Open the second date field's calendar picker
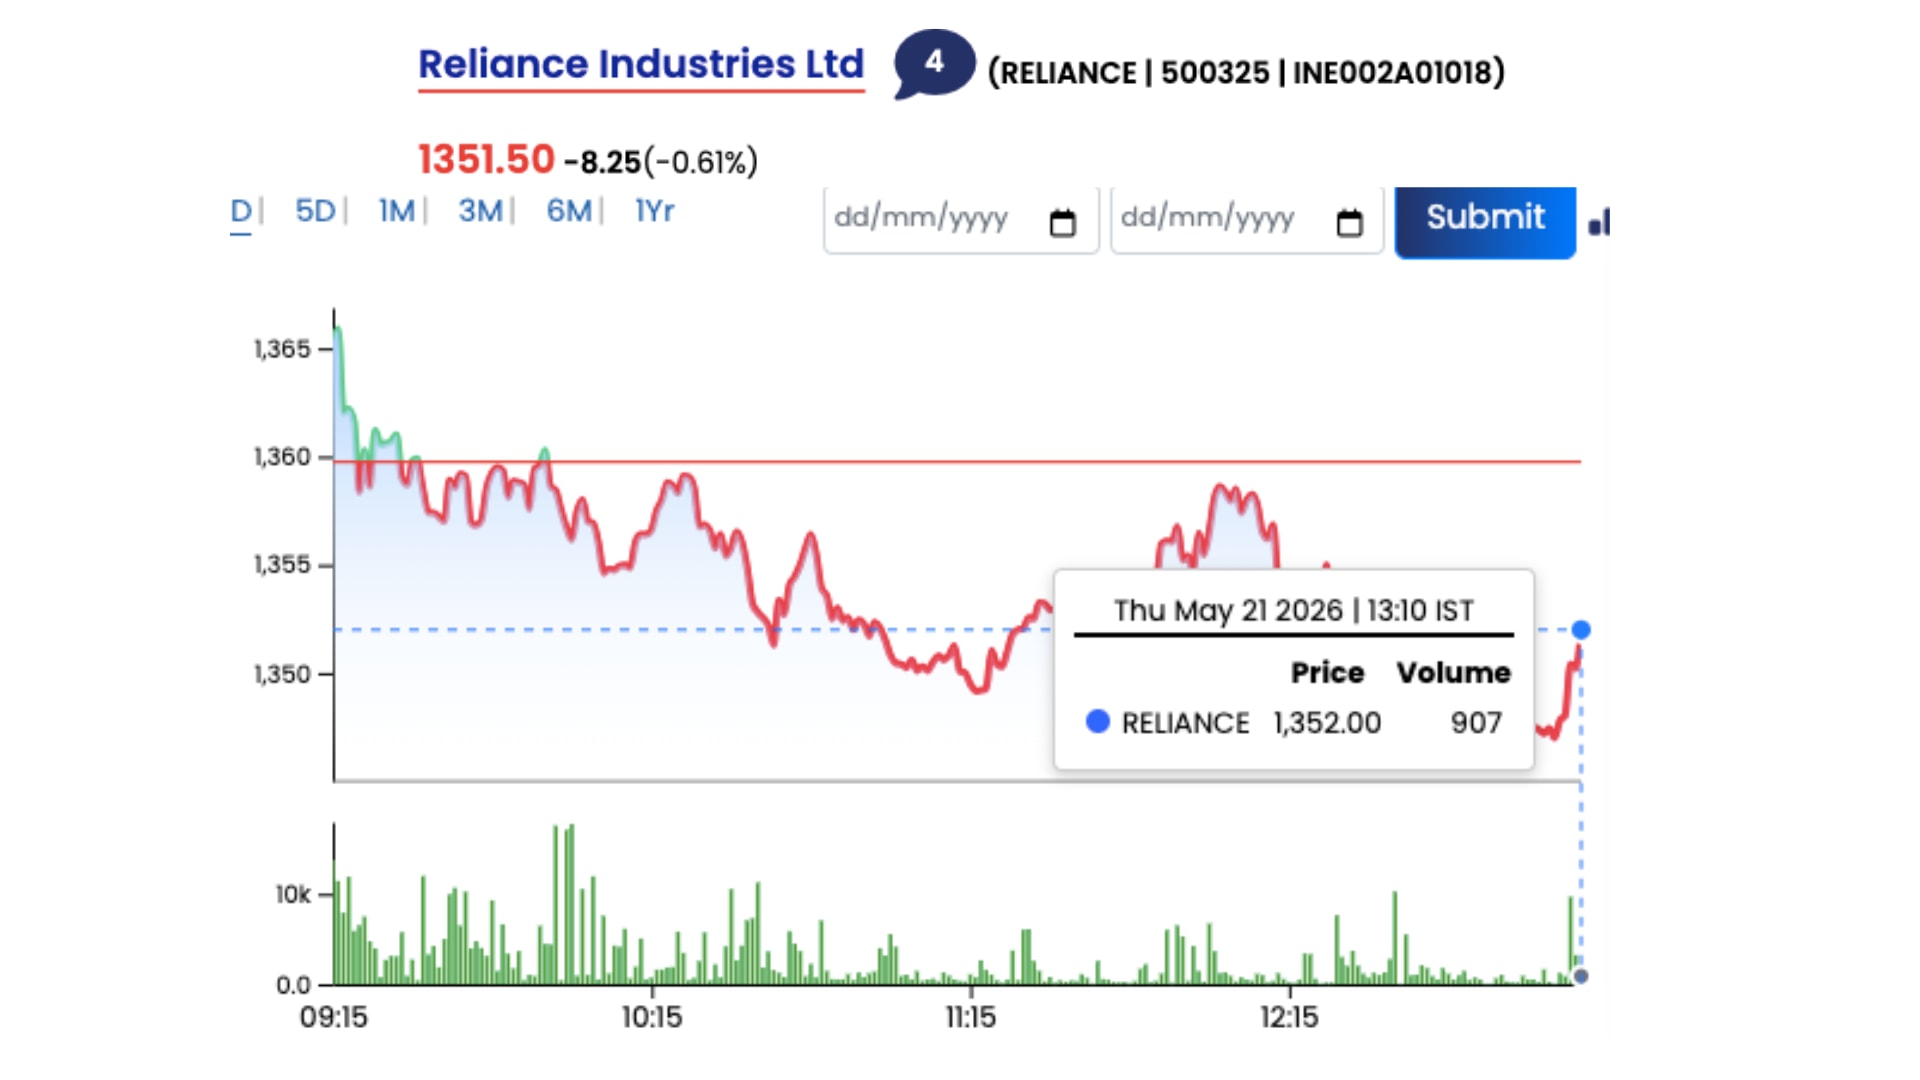Image resolution: width=1920 pixels, height=1080 pixels. pos(1349,222)
